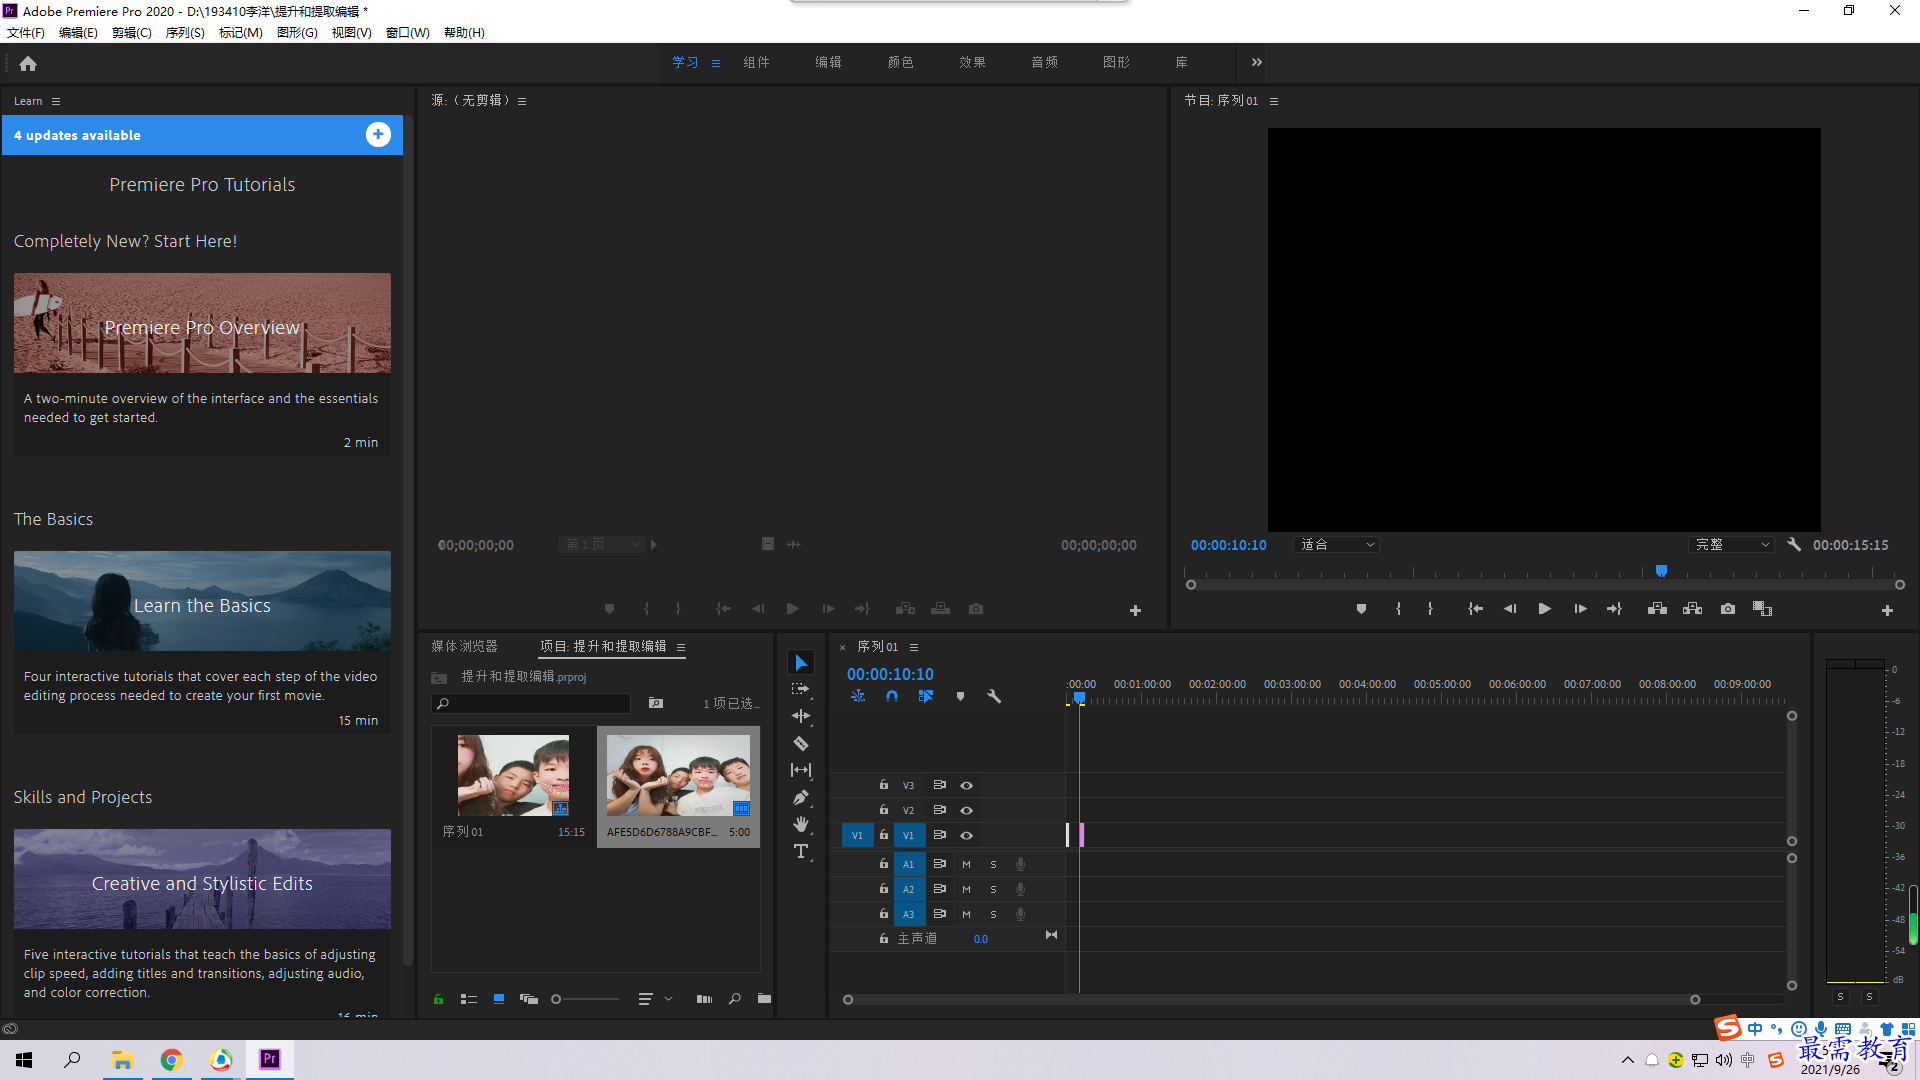
Task: Click the Program monitor playhead marker
Action: 1661,571
